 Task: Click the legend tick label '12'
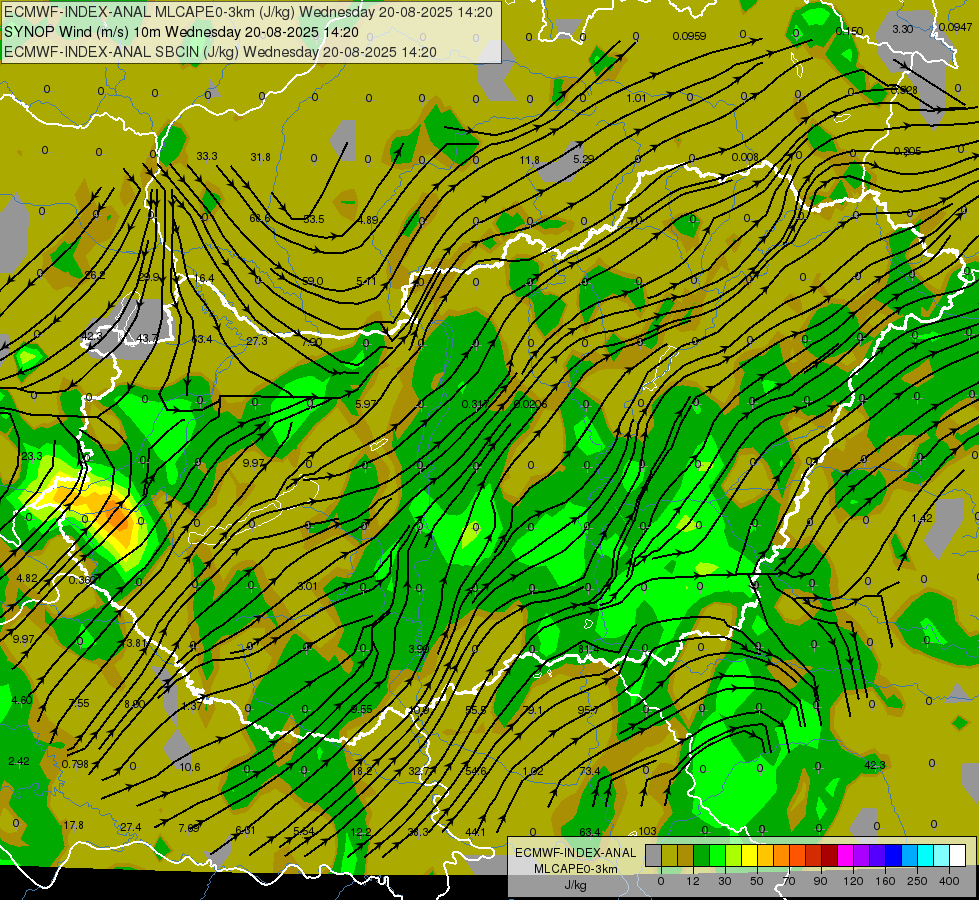[x=693, y=881]
